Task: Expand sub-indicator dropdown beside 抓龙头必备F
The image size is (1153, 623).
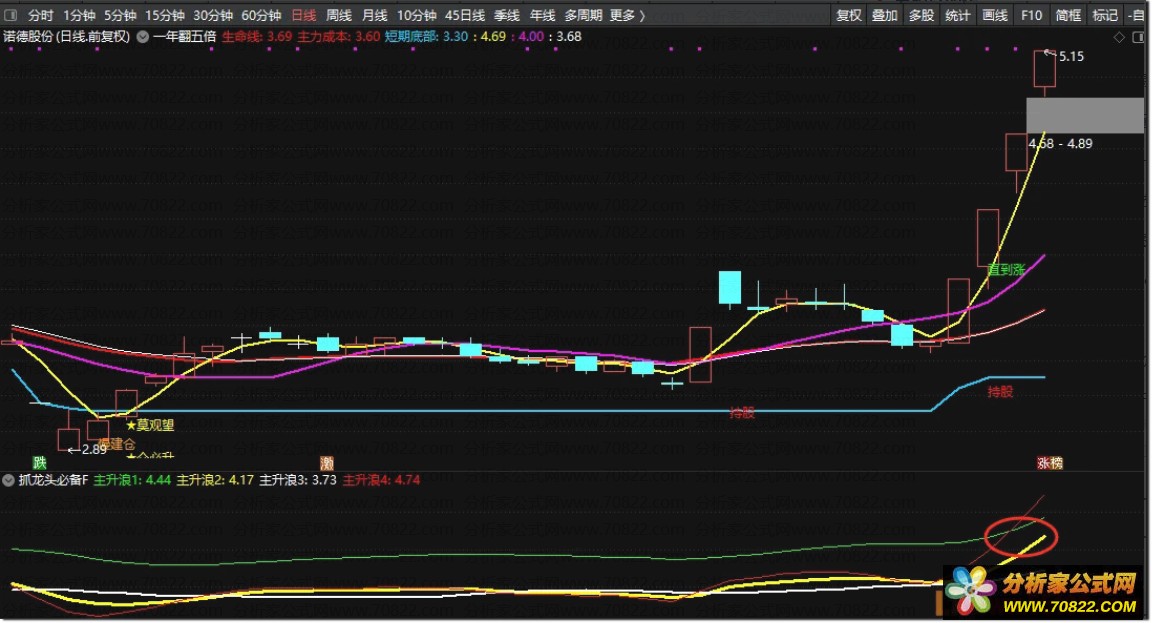Action: pos(9,480)
